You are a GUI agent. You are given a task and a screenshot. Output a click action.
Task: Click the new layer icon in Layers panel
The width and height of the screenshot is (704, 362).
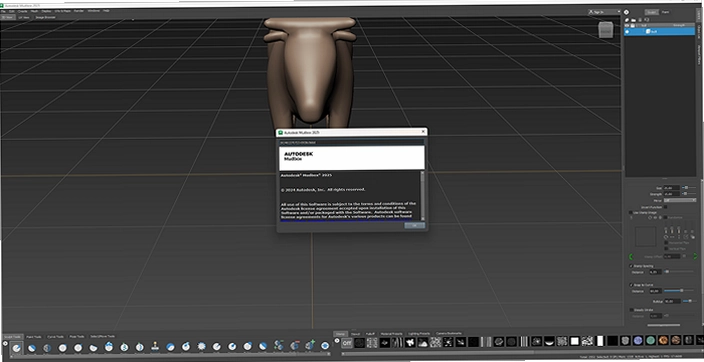(627, 20)
